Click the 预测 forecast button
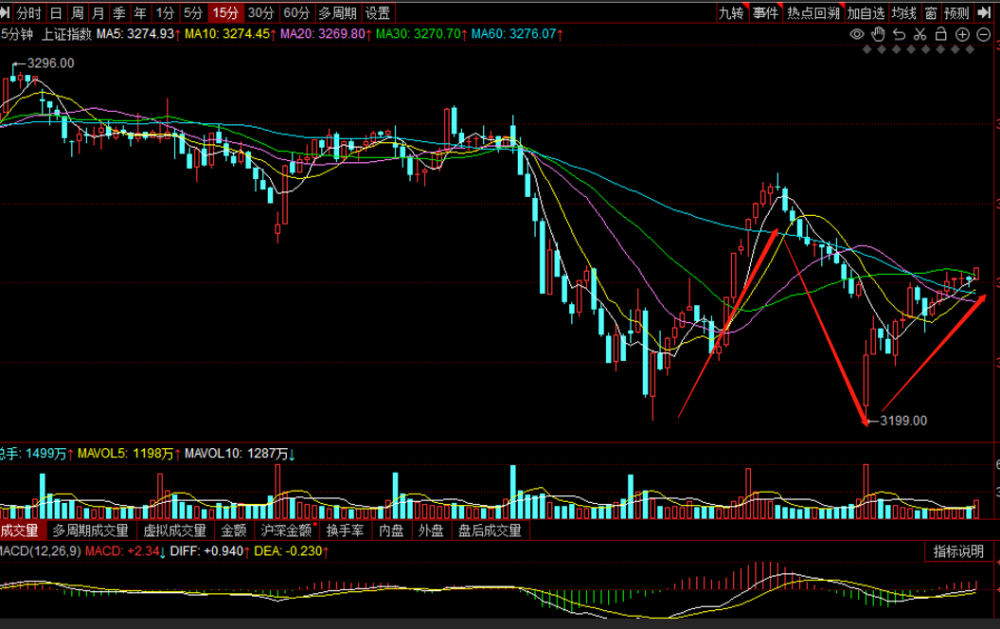 click(x=957, y=13)
